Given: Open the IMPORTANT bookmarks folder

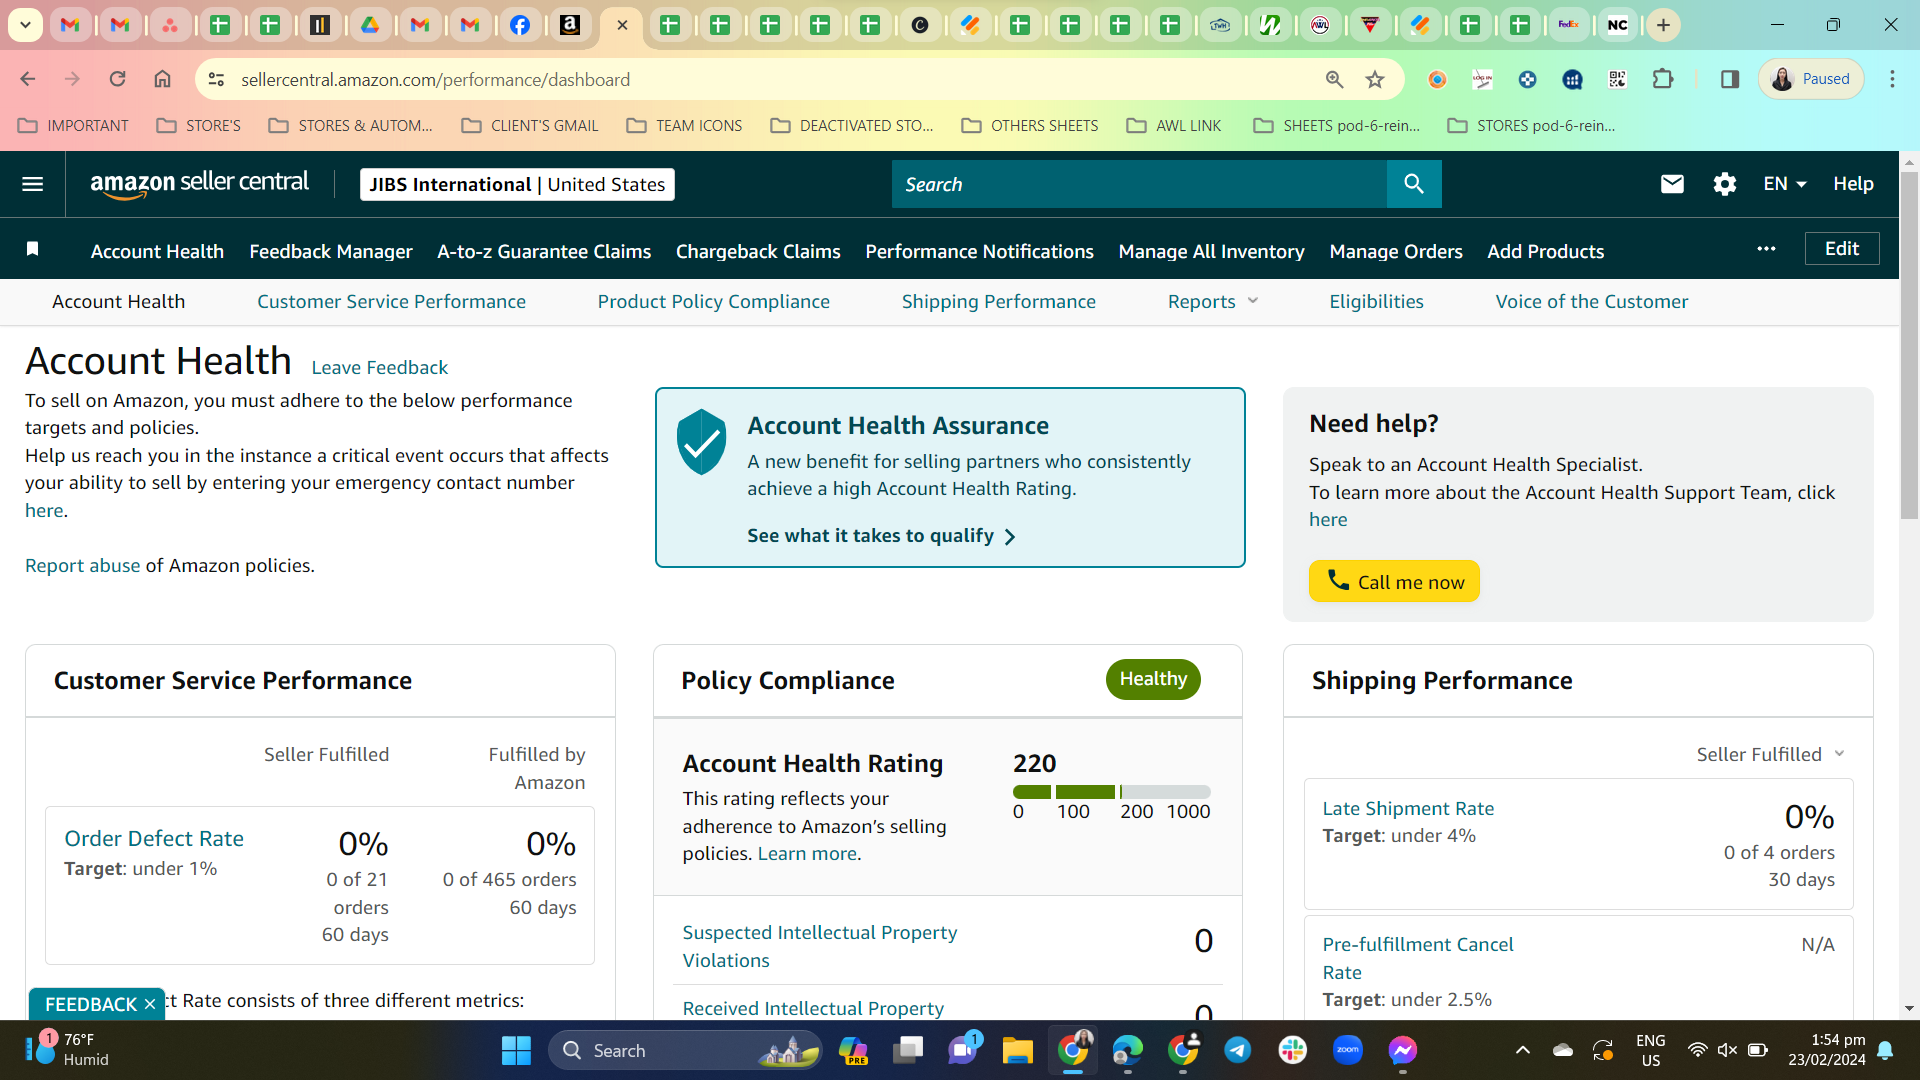Looking at the screenshot, I should (x=74, y=125).
